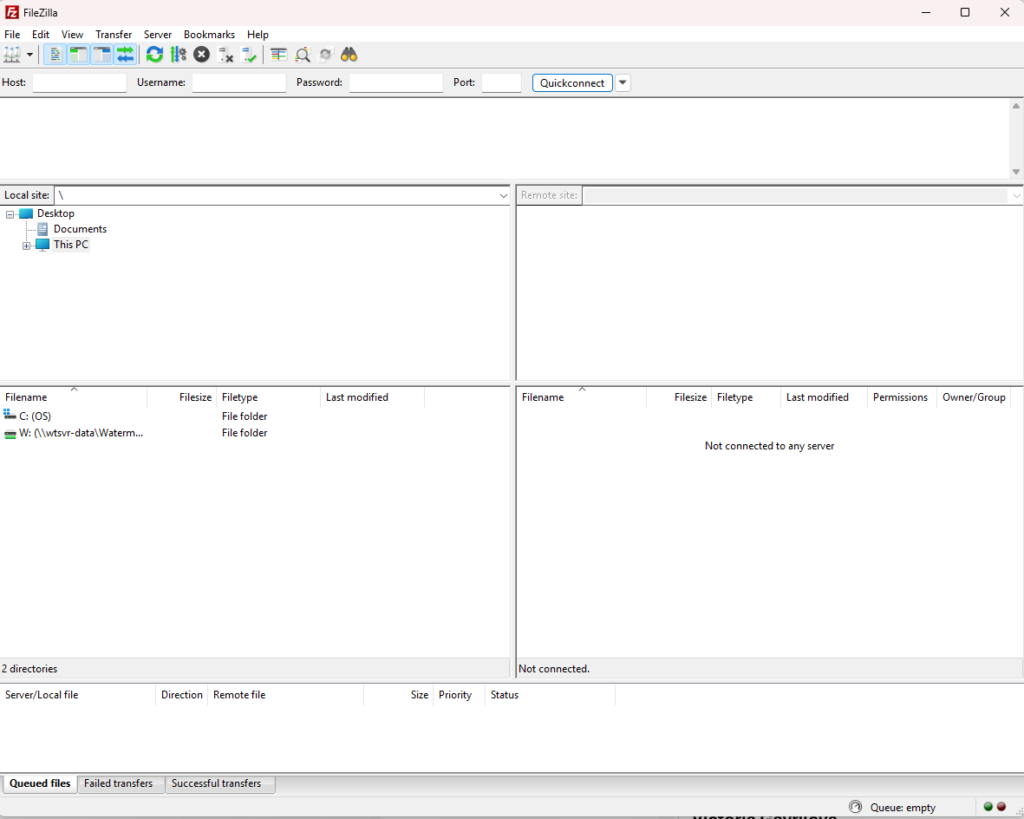Sort local files by Filename column

coord(73,397)
